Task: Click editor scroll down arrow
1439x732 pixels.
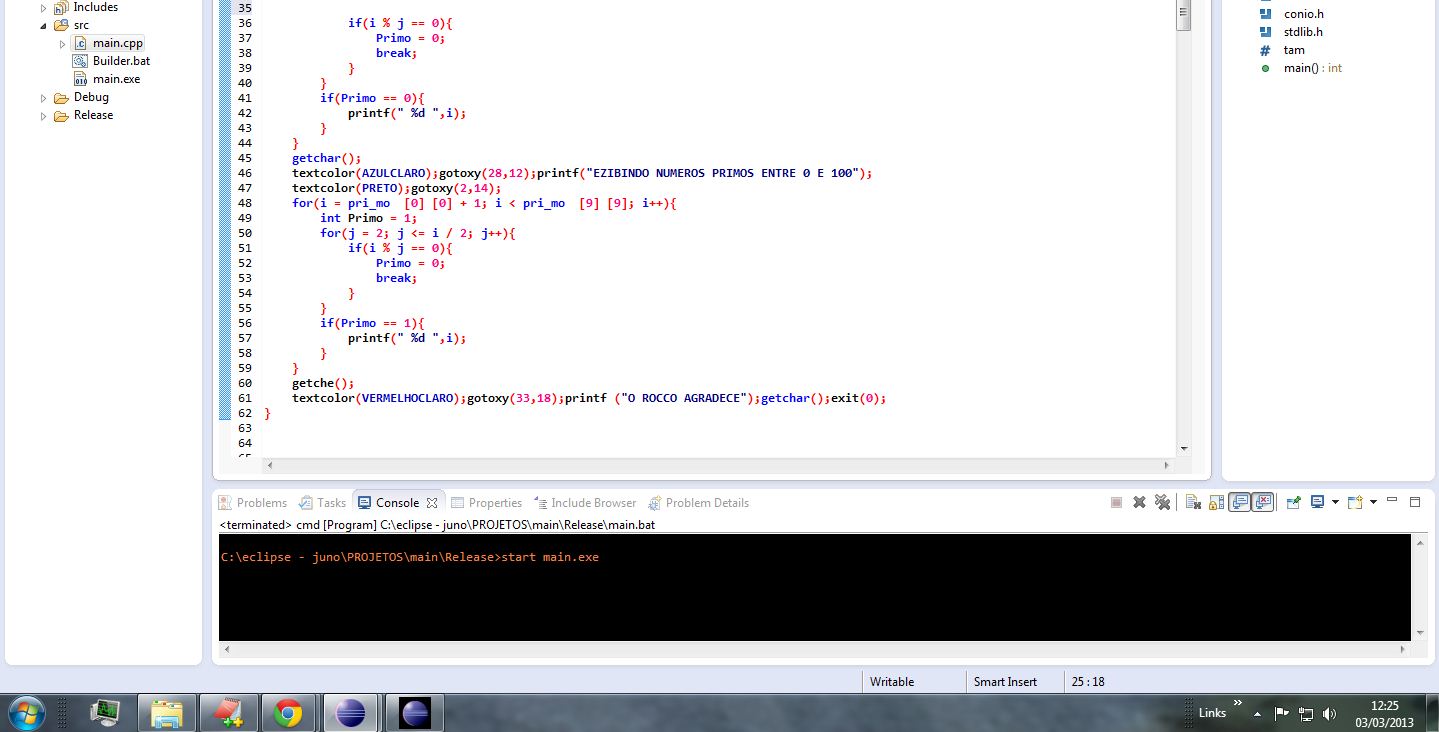Action: pyautogui.click(x=1184, y=449)
